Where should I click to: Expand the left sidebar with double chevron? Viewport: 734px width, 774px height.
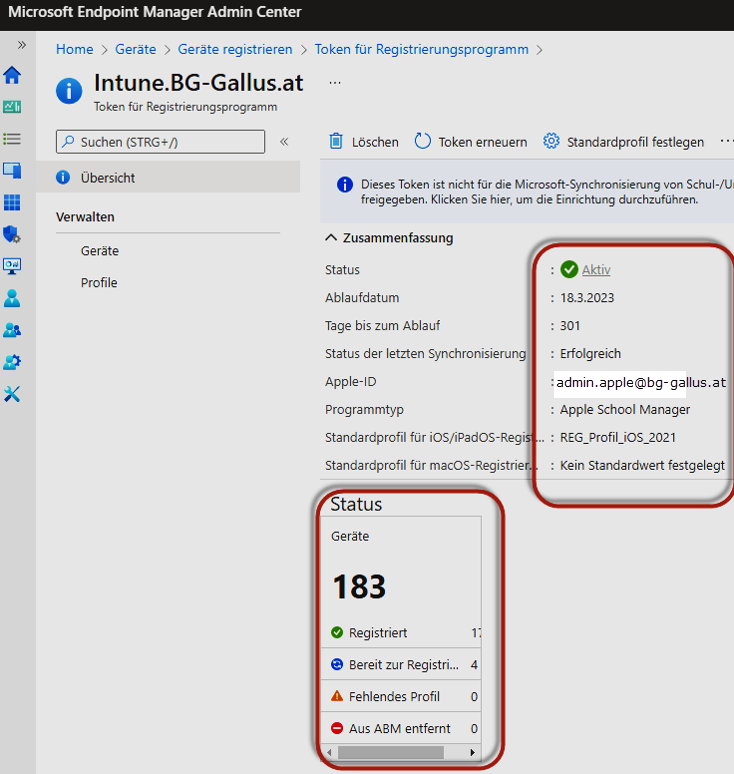coord(22,46)
